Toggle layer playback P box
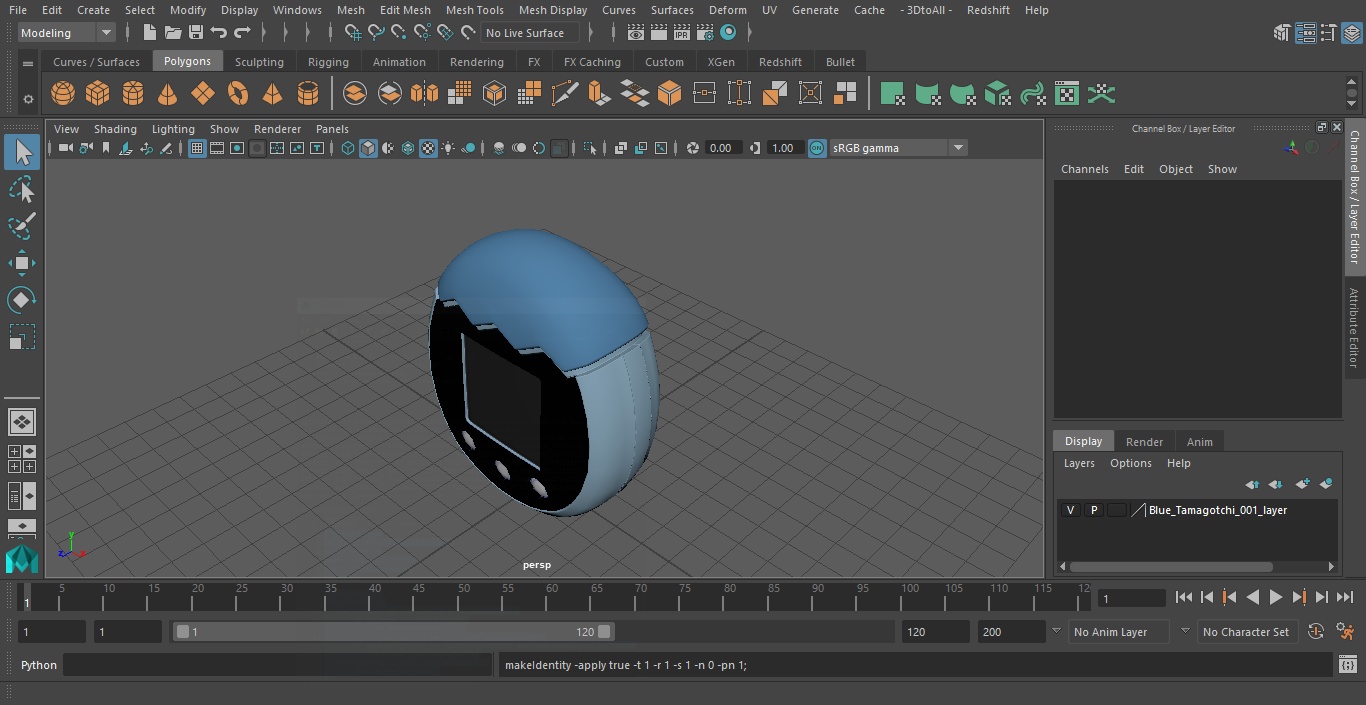This screenshot has width=1366, height=705. [1093, 510]
